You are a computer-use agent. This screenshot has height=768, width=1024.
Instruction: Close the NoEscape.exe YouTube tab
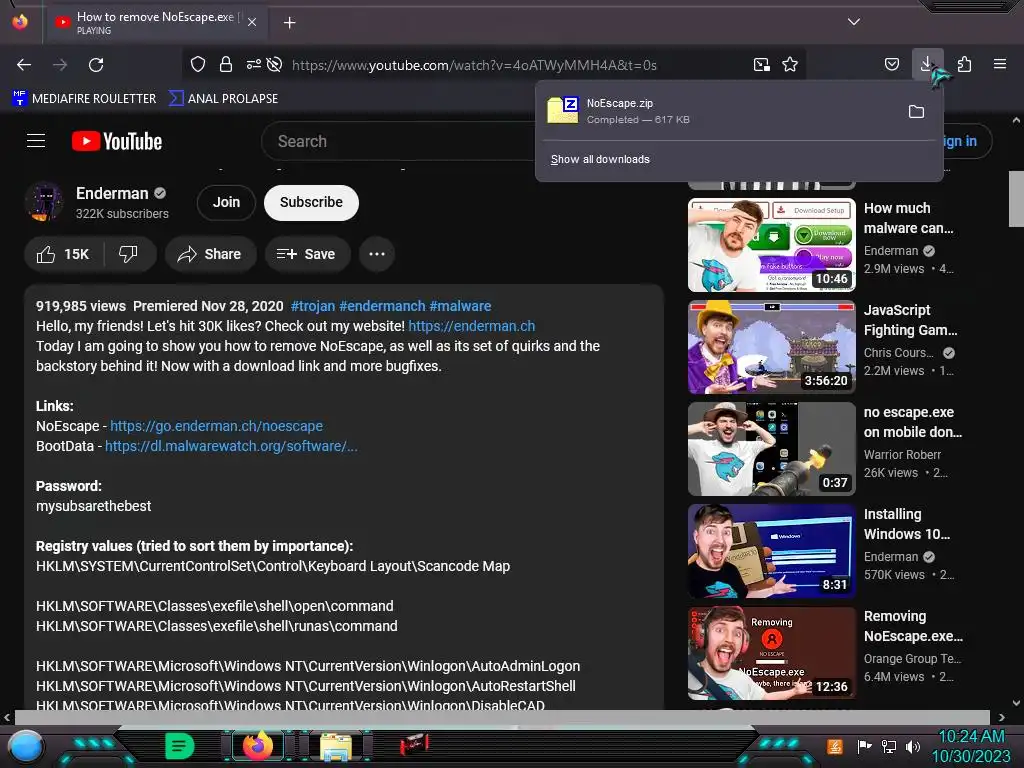click(252, 22)
